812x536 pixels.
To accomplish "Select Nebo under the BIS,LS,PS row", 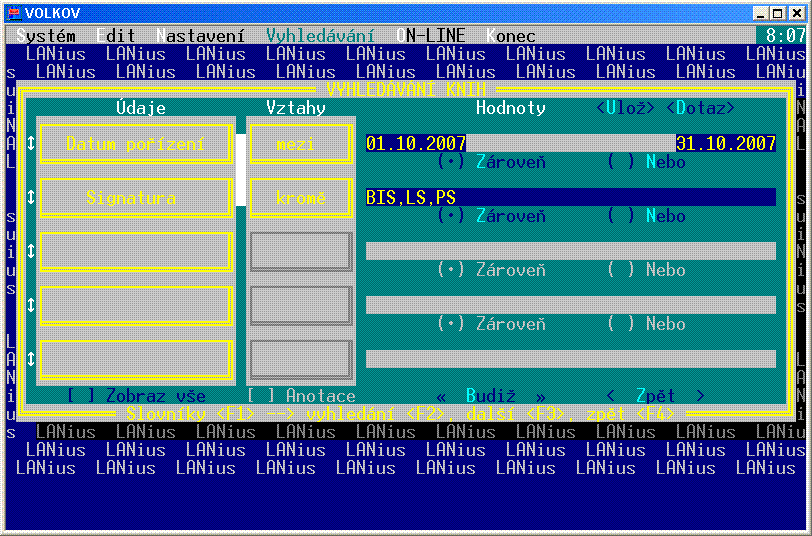I will click(646, 216).
